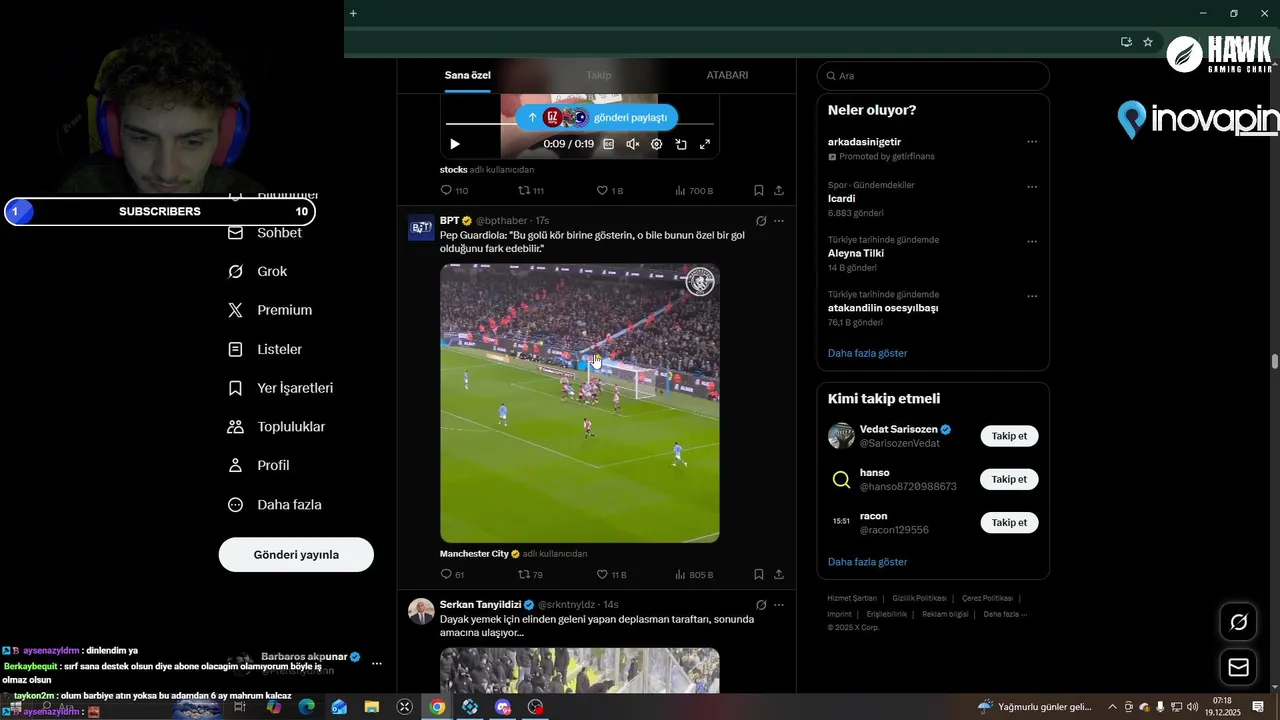Screen dimensions: 1280x720
Task: Follow hanso with Takip et
Action: pyautogui.click(x=1009, y=479)
